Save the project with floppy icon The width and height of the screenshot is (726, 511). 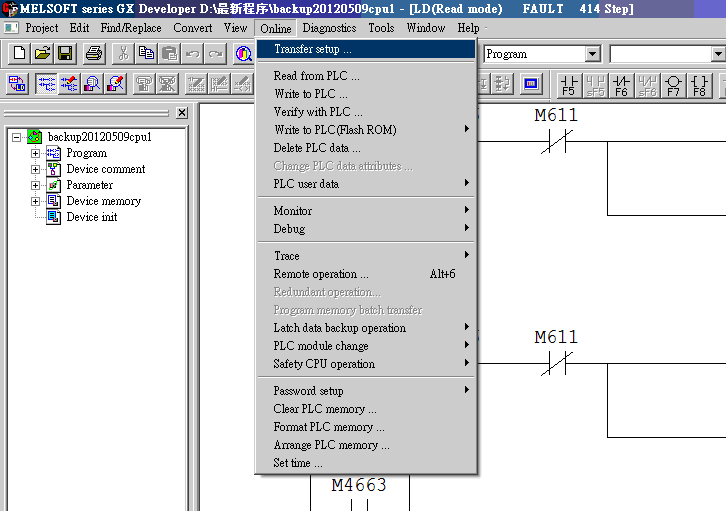click(x=65, y=53)
